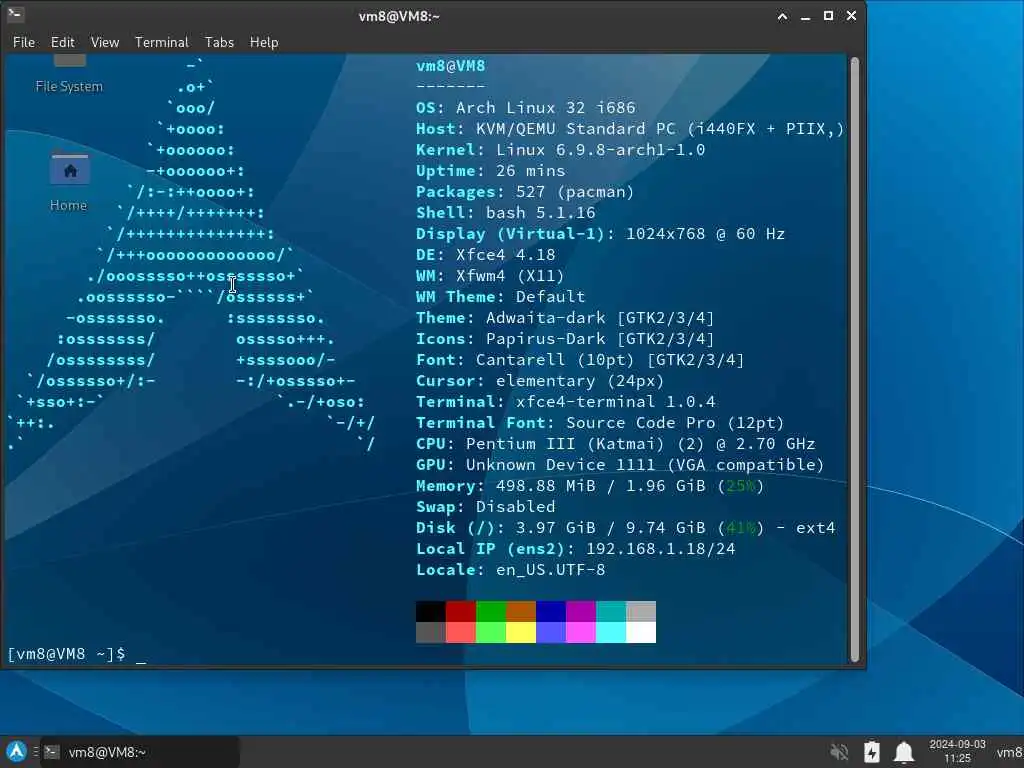Click the light gray color block

pos(641,611)
